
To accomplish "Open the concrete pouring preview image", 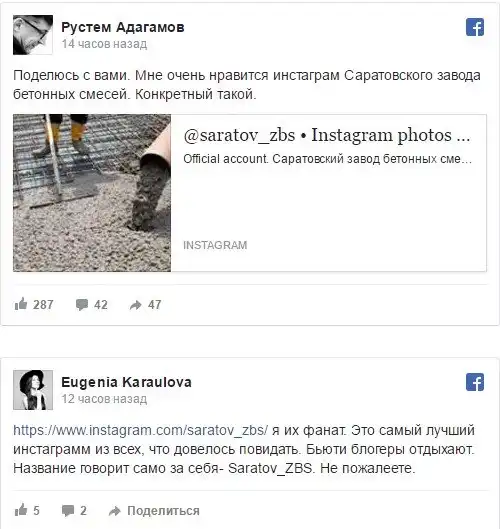I will [92, 193].
